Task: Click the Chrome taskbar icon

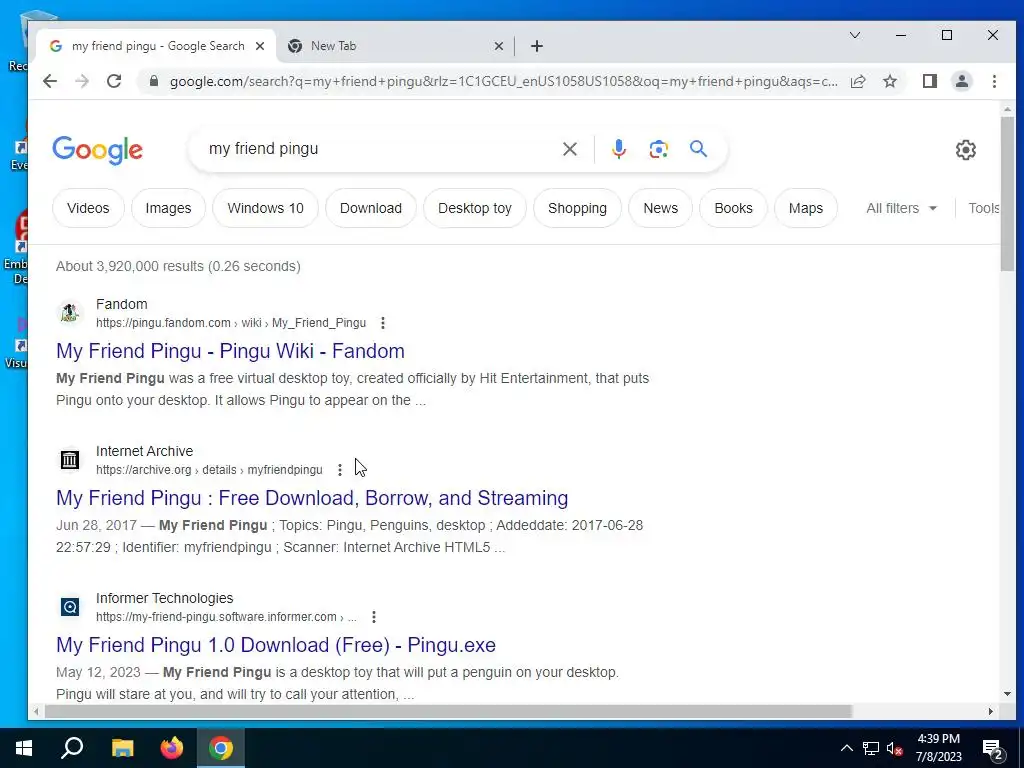Action: [x=221, y=748]
